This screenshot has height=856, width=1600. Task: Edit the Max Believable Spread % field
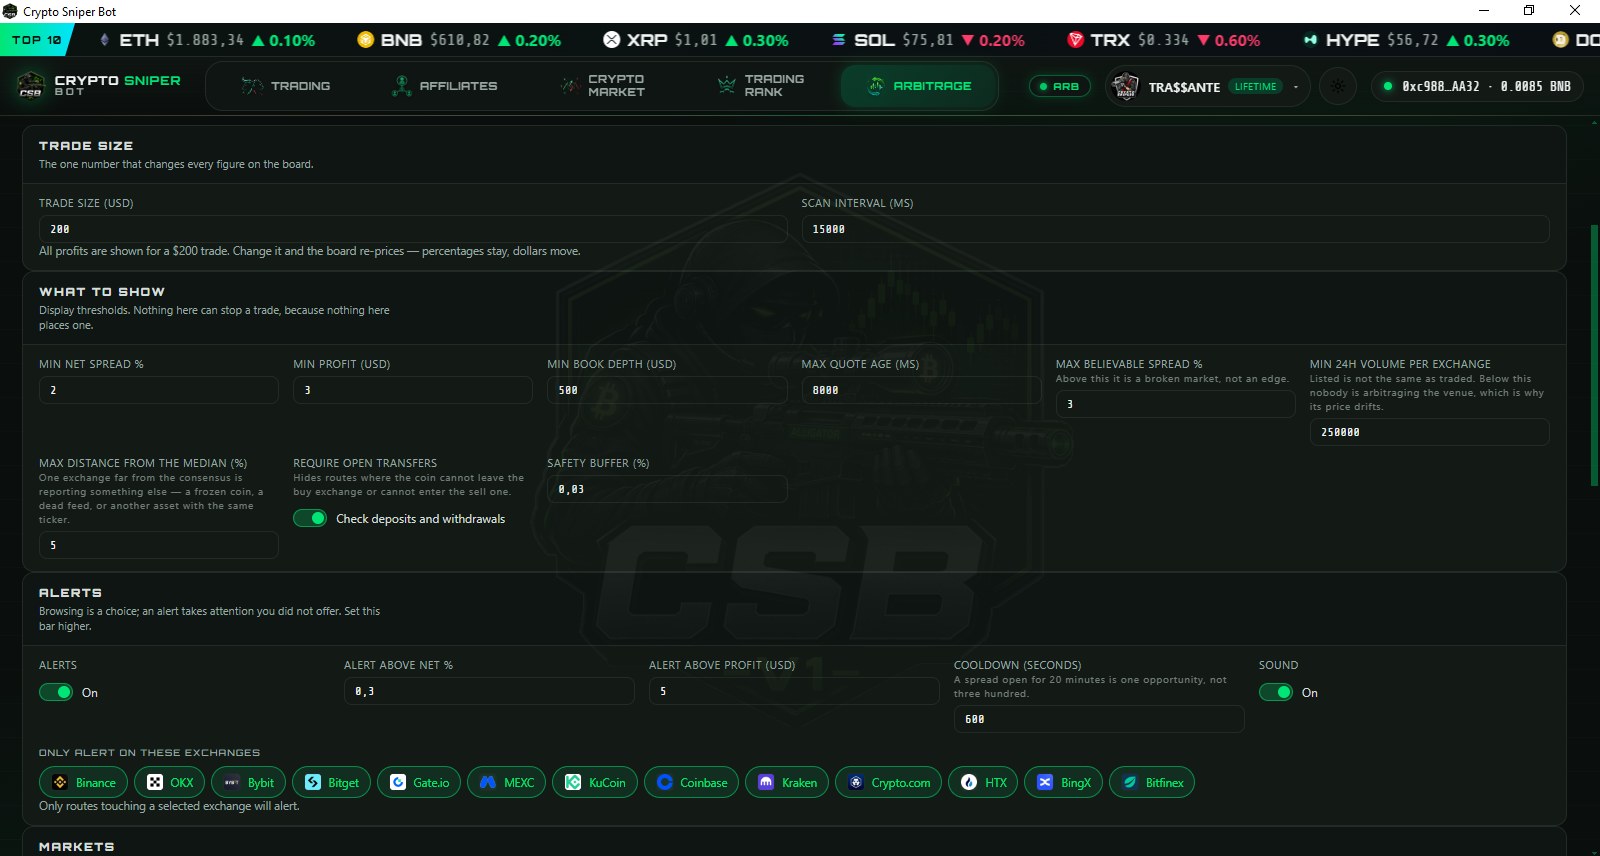(x=1175, y=404)
